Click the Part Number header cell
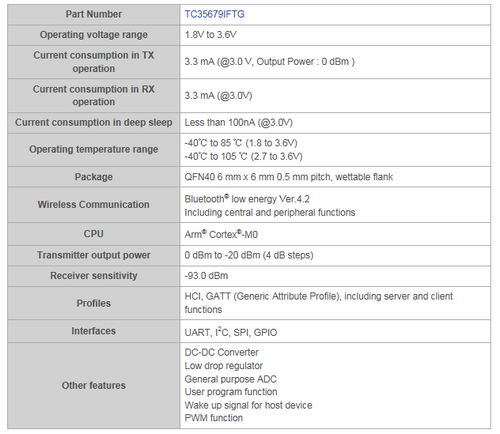 (94, 14)
